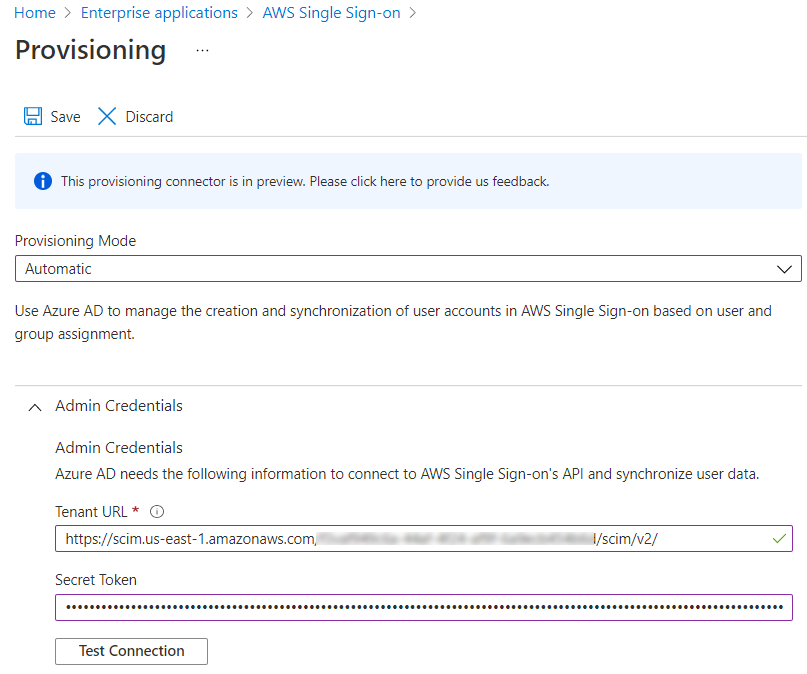The width and height of the screenshot is (807, 674).
Task: Open the ellipsis menu next to Provisioning
Action: [x=202, y=50]
